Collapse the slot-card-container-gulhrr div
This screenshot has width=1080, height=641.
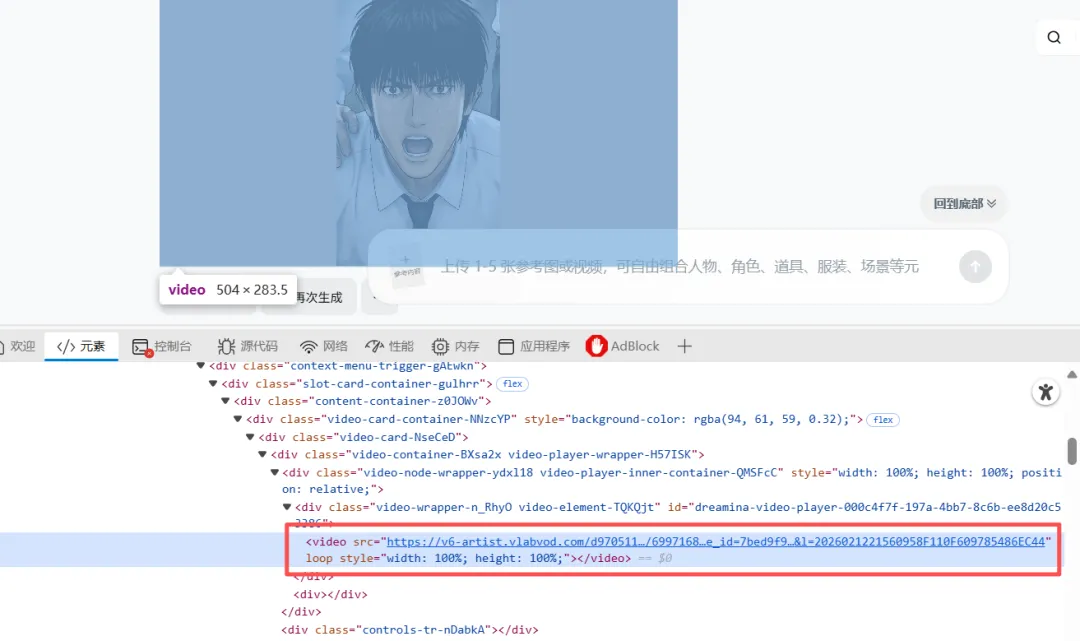coord(213,383)
